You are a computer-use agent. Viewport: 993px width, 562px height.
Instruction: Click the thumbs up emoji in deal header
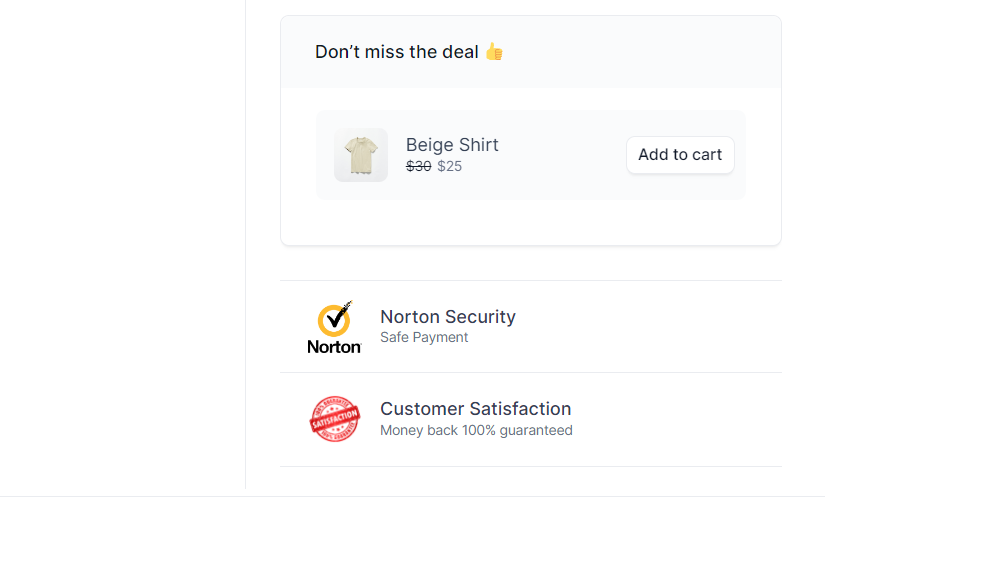[x=494, y=51]
